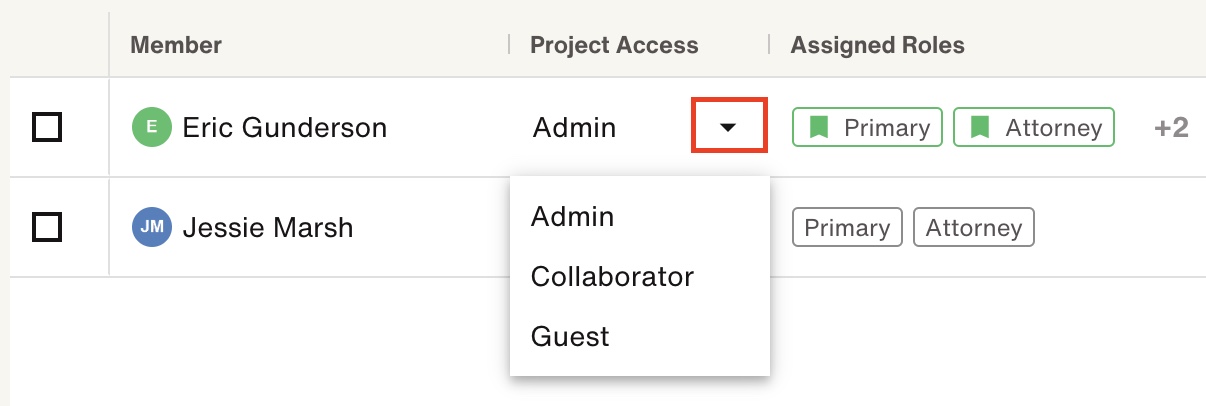Click the Admin value in Eric's row
This screenshot has width=1206, height=406.
pyautogui.click(x=575, y=128)
